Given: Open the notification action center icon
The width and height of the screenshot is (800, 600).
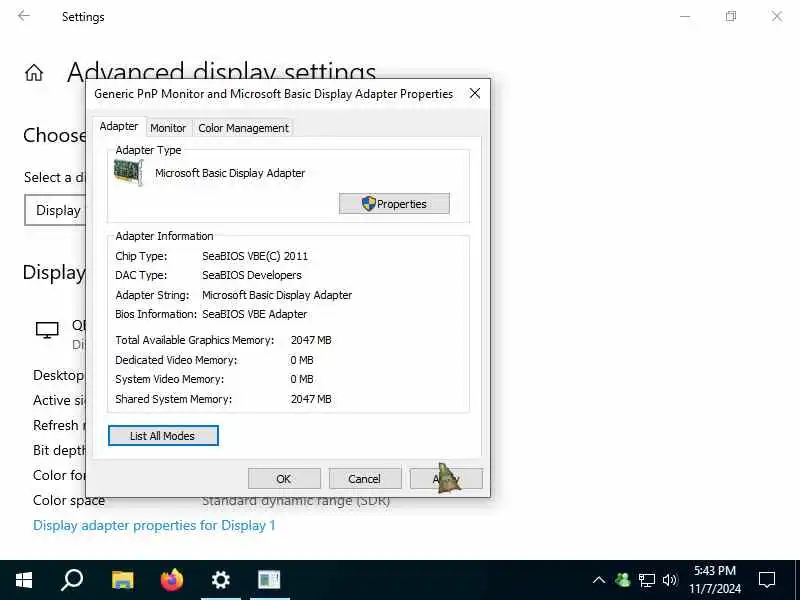Looking at the screenshot, I should click(767, 580).
